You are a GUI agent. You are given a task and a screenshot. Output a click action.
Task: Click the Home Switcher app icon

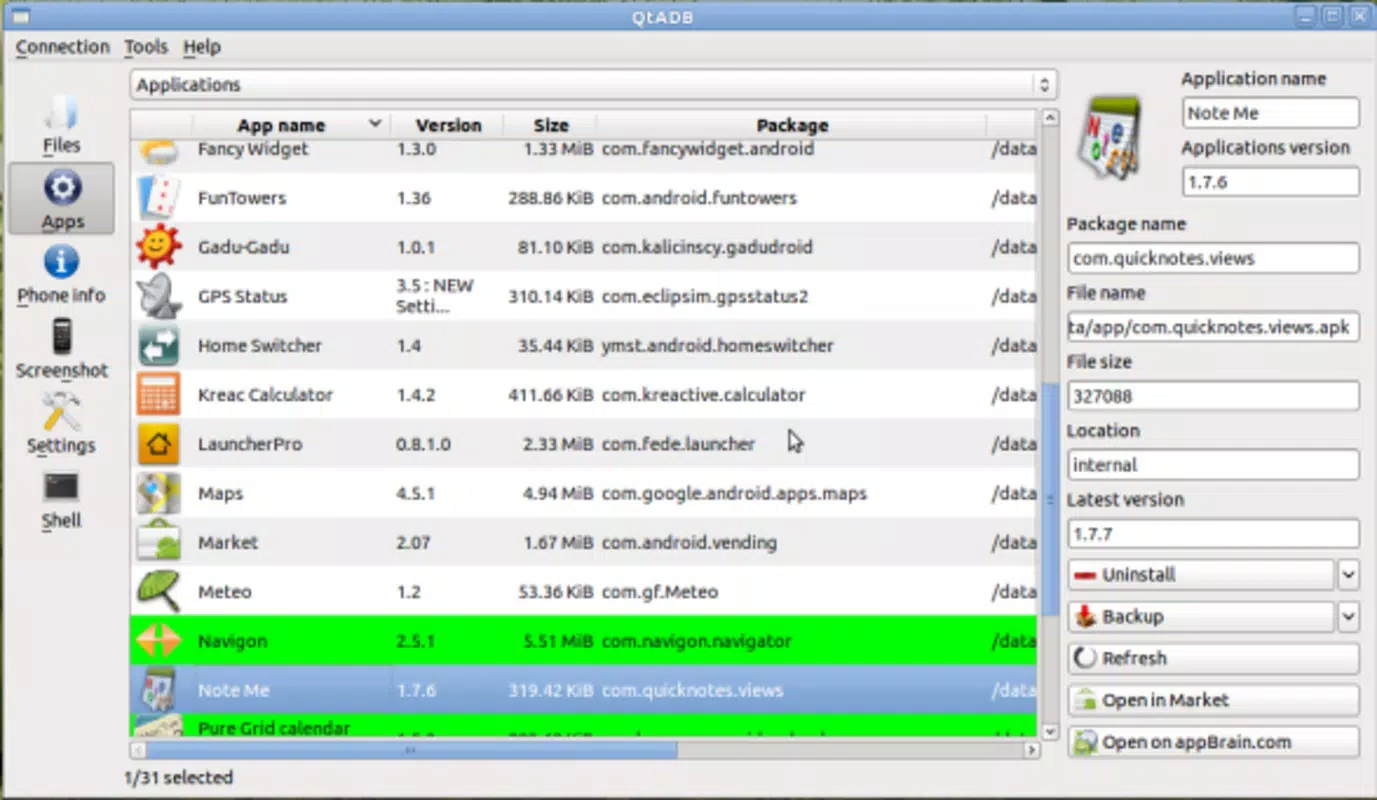click(x=158, y=345)
